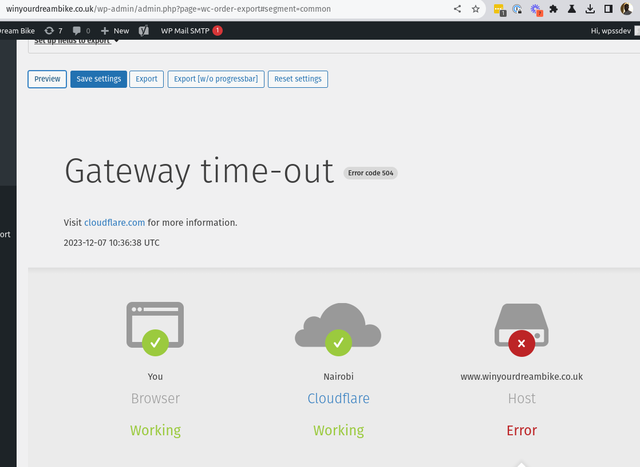Click the You label under browser icon
640x467 pixels.
click(155, 376)
